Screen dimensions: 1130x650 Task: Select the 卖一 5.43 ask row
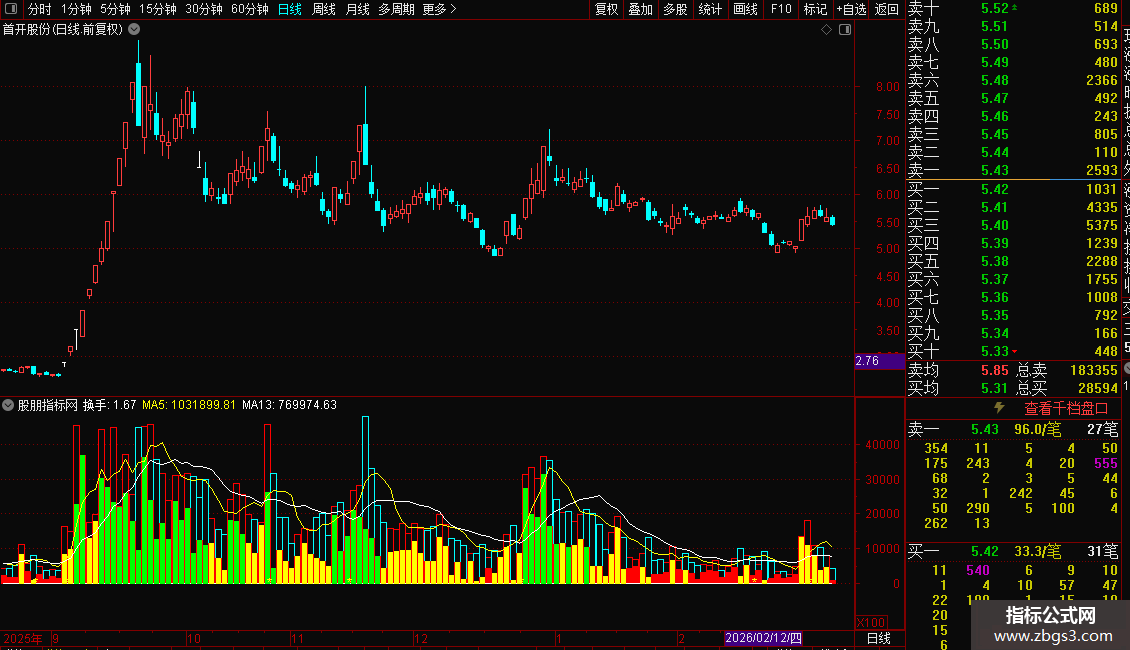pos(1013,171)
